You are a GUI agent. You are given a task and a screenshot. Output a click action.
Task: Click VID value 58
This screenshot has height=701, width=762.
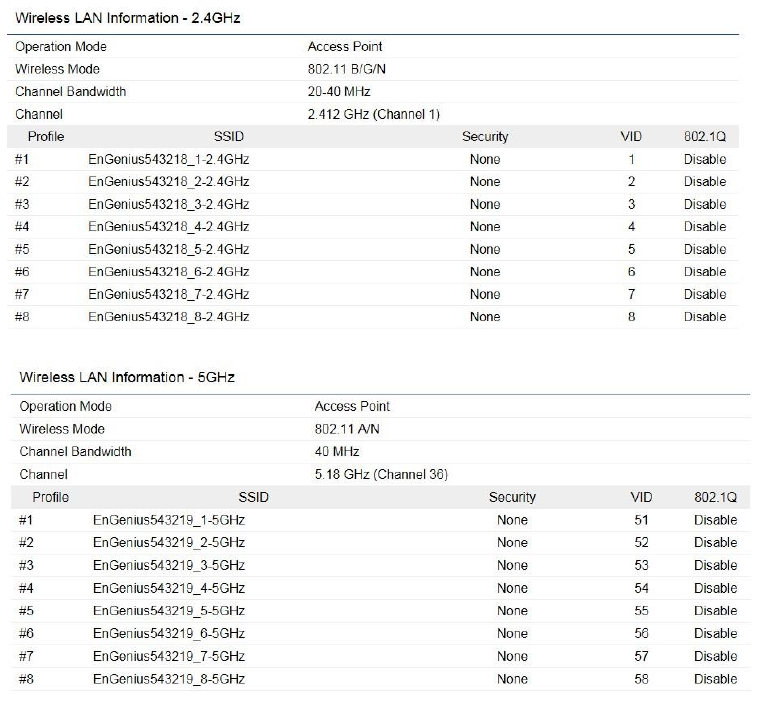pyautogui.click(x=641, y=679)
